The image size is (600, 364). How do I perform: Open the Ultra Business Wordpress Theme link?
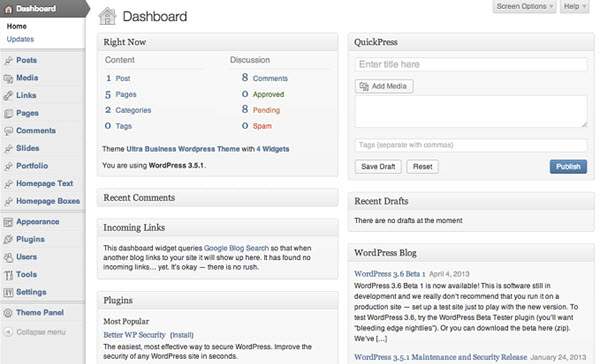pos(183,149)
